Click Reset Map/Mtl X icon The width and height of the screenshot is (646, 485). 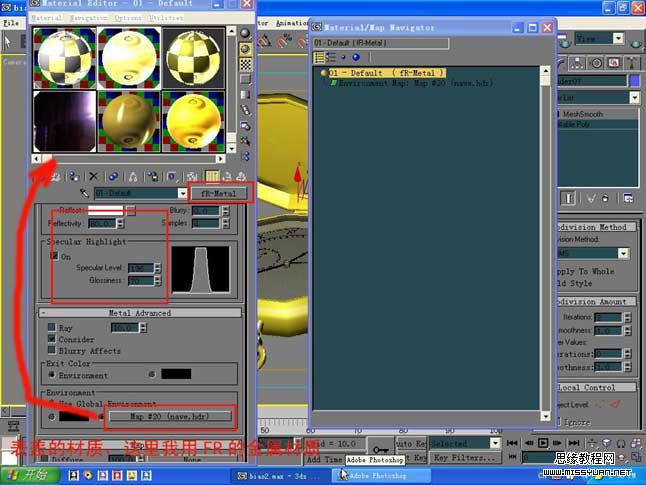[x=94, y=177]
